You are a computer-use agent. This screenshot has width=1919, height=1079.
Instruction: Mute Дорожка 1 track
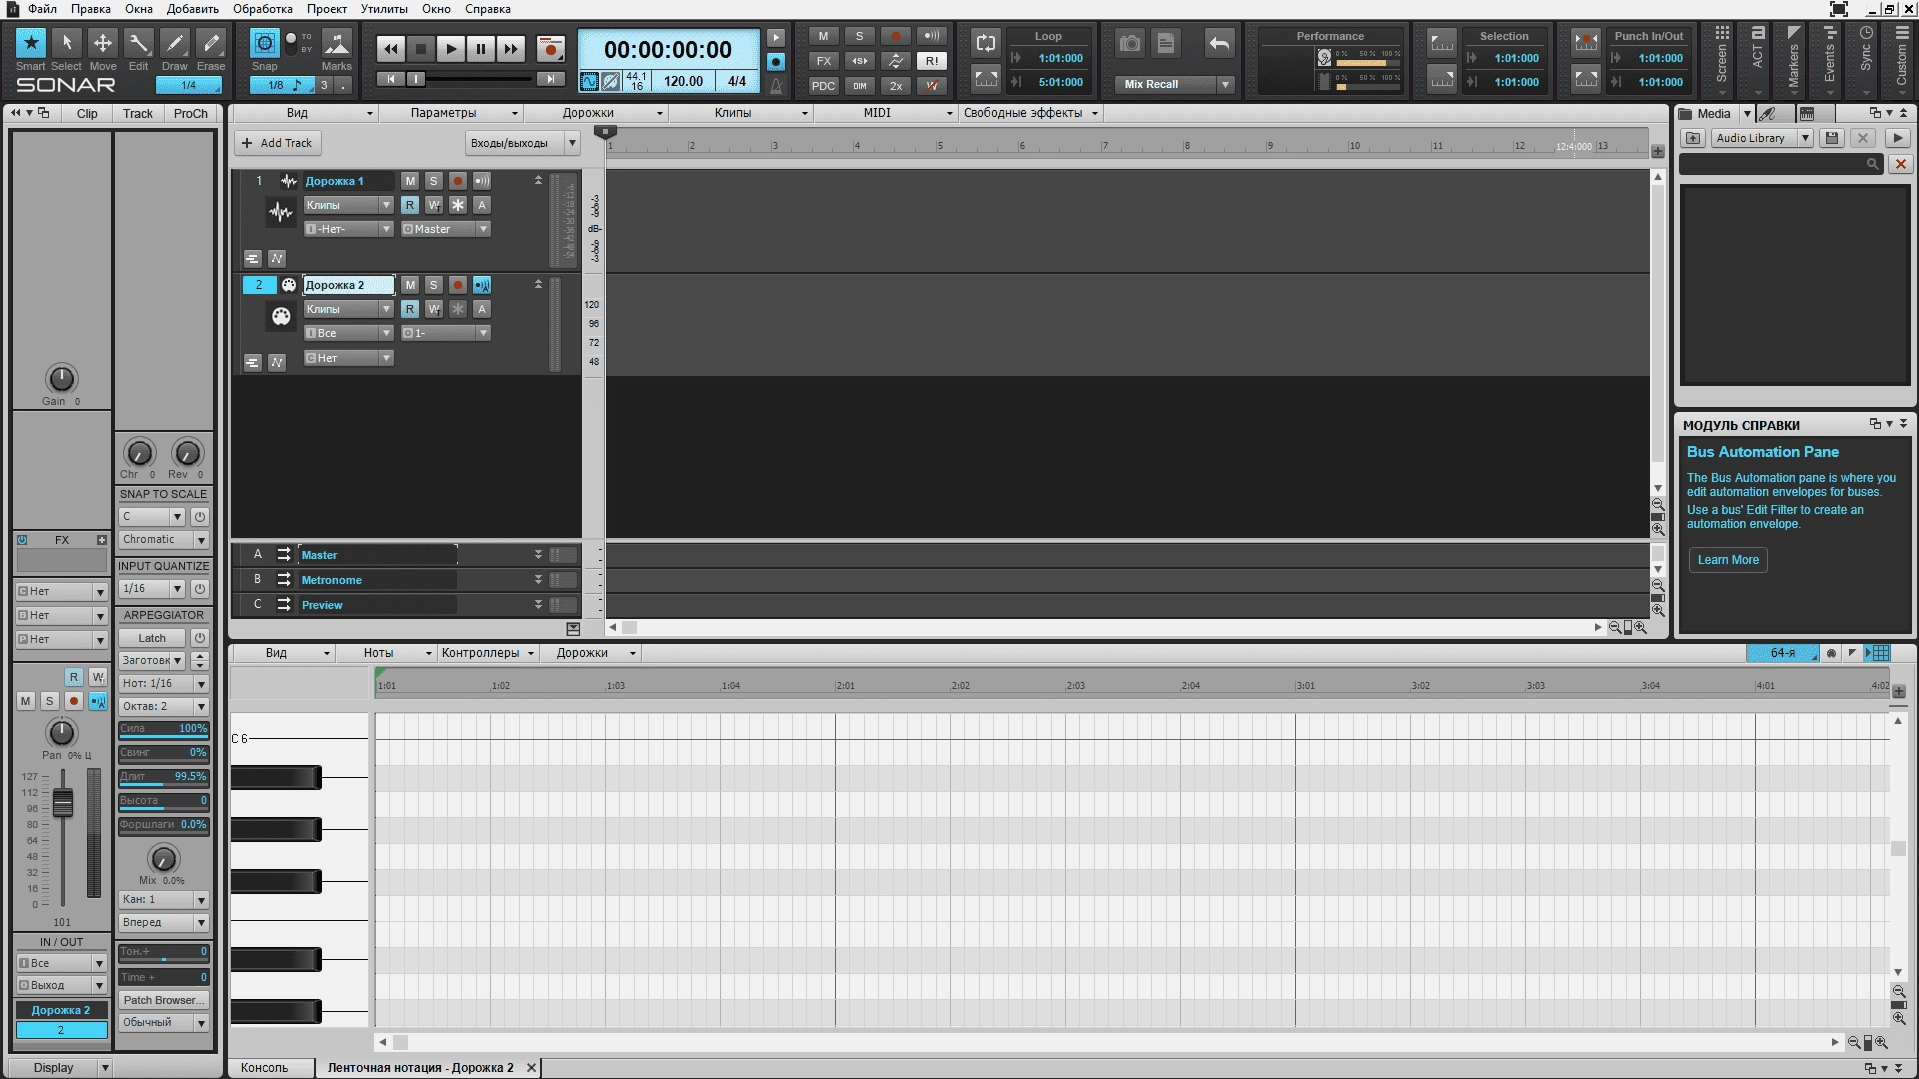point(410,181)
